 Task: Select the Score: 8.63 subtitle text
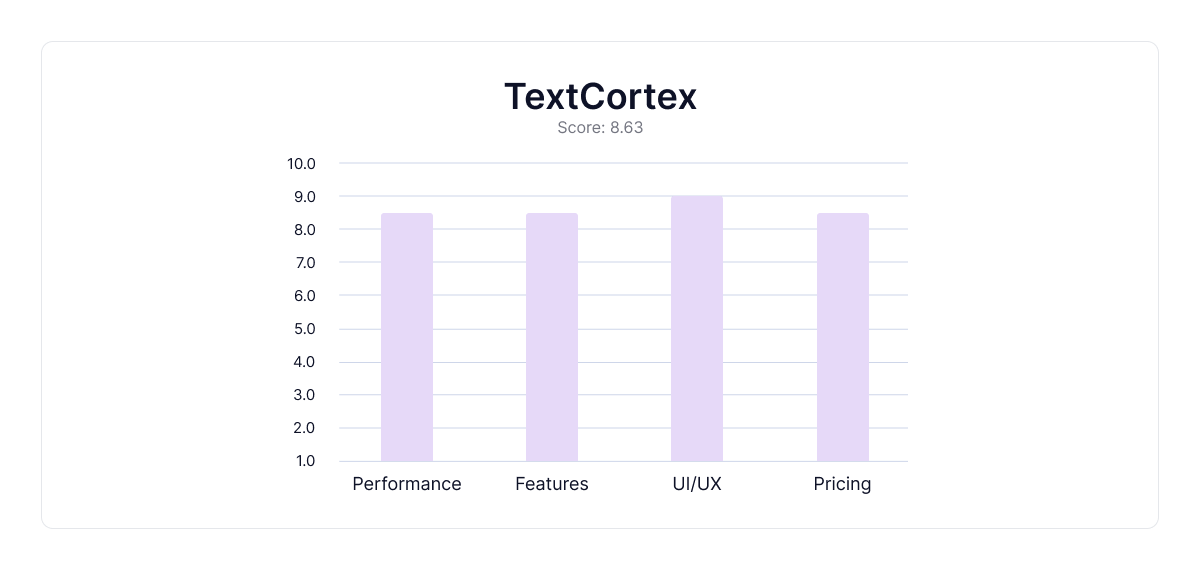[x=600, y=129]
